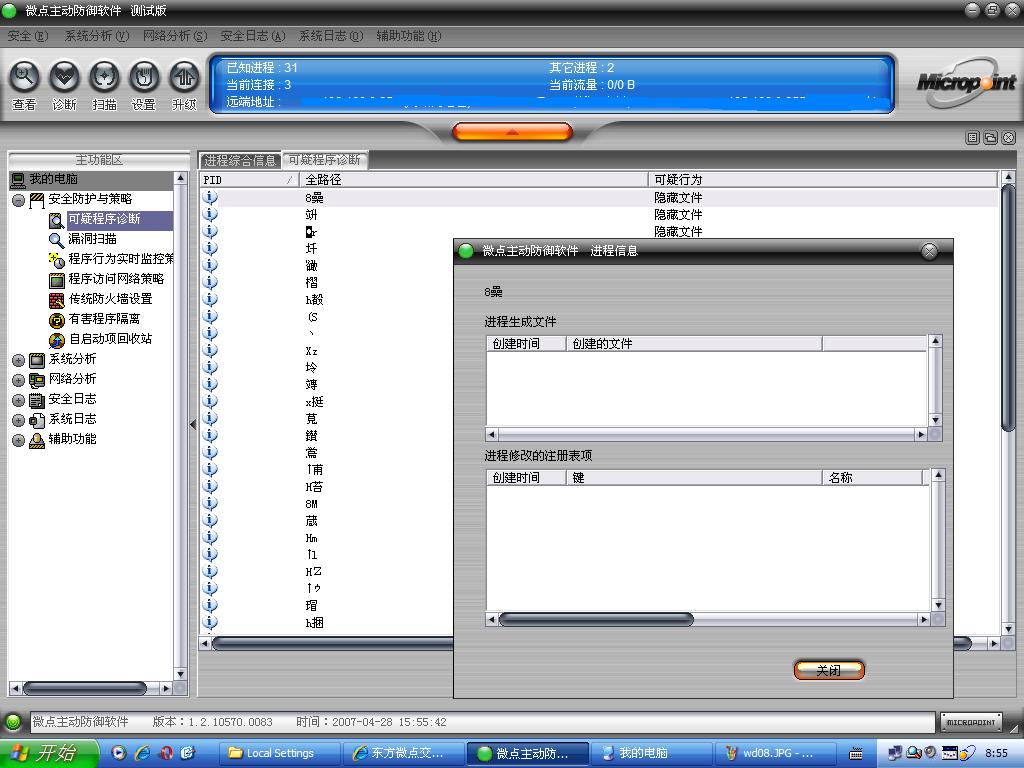Switch to the 可疑程序诊断 tab
The height and width of the screenshot is (768, 1024).
pos(325,159)
